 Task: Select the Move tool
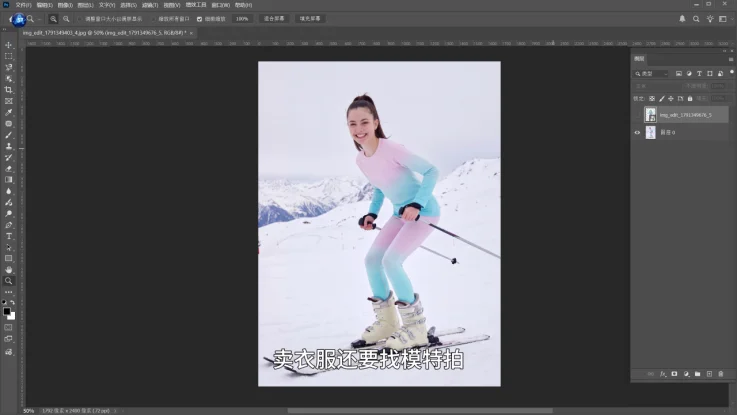(8, 45)
